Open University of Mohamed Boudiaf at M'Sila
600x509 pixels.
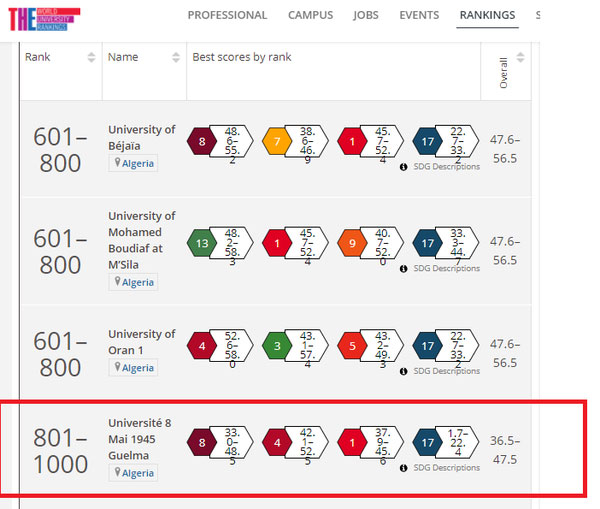tap(142, 240)
